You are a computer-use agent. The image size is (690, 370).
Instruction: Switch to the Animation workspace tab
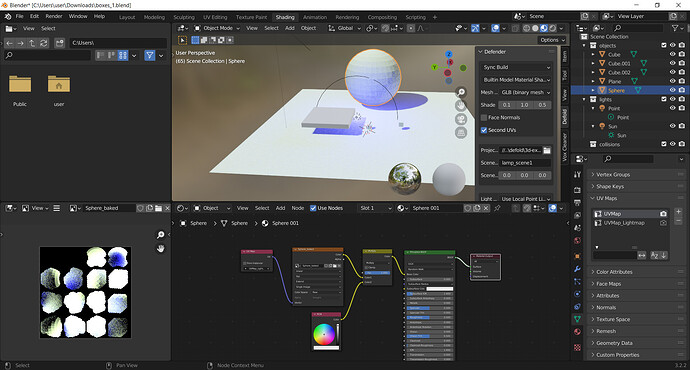[x=315, y=17]
